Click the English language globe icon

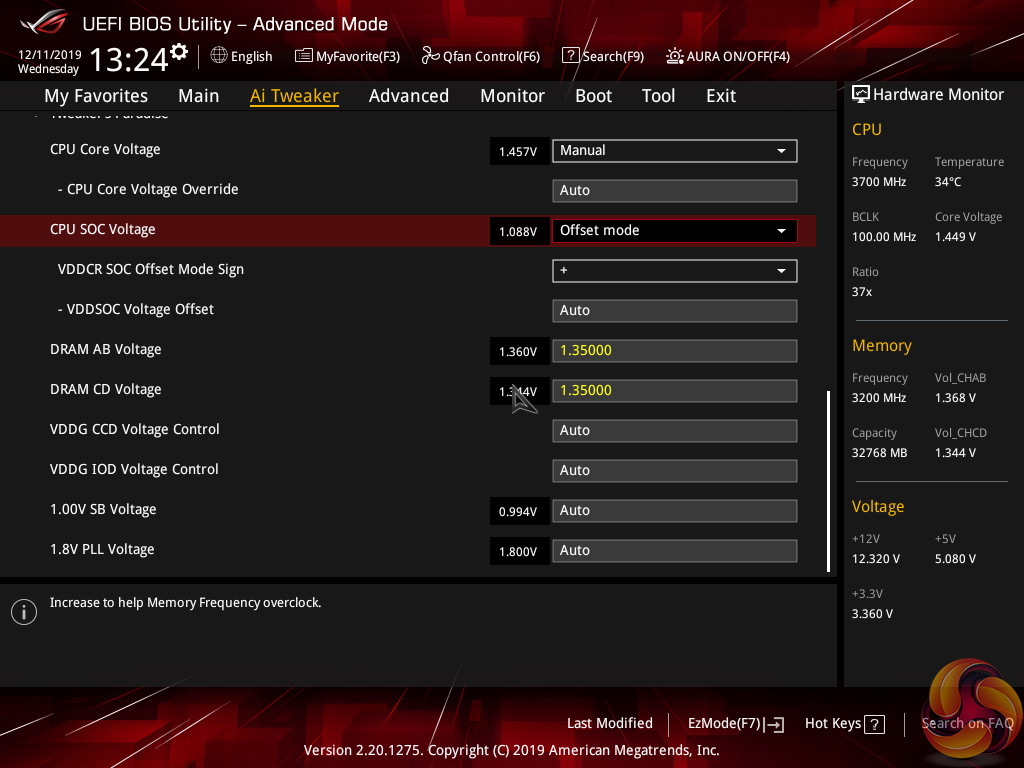point(219,56)
